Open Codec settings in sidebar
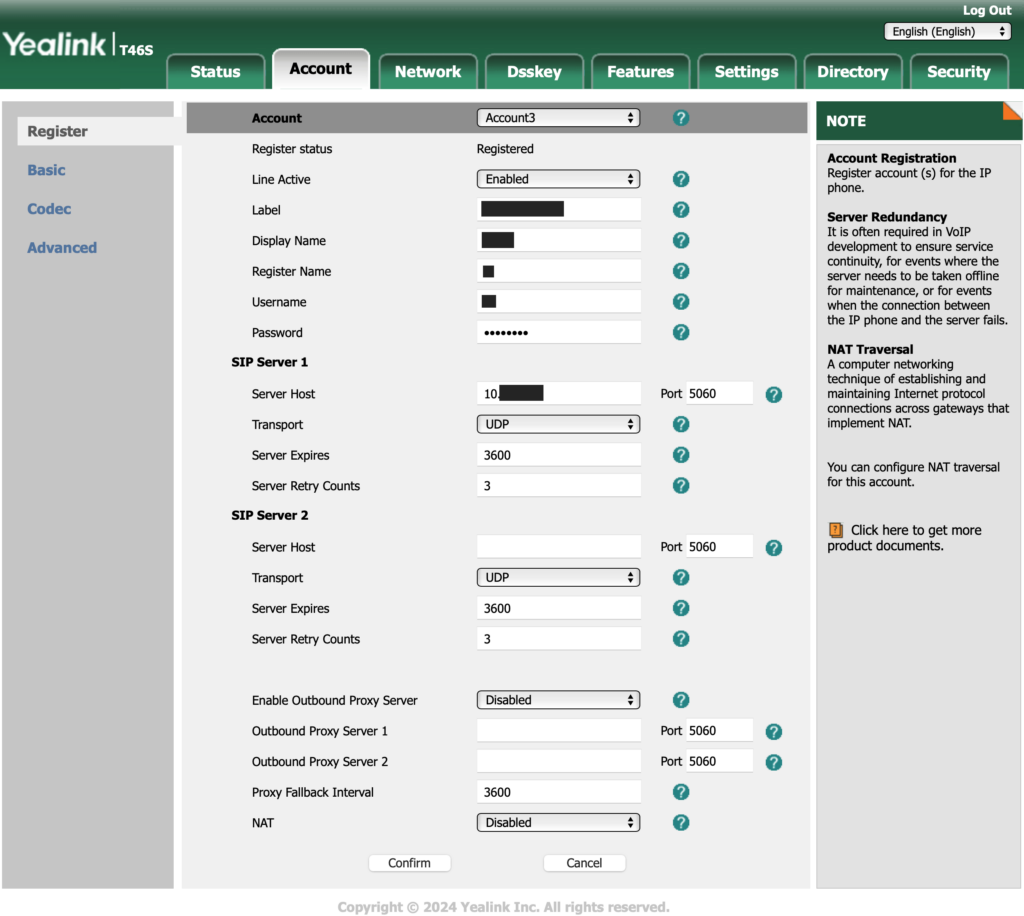 click(x=49, y=209)
